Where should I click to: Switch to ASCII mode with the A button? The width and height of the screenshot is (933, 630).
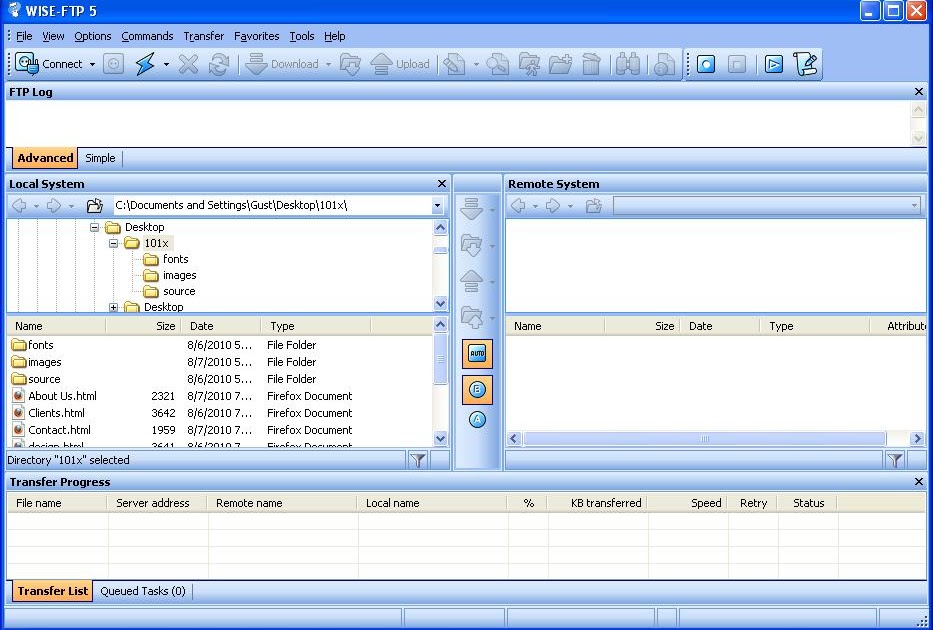click(477, 420)
